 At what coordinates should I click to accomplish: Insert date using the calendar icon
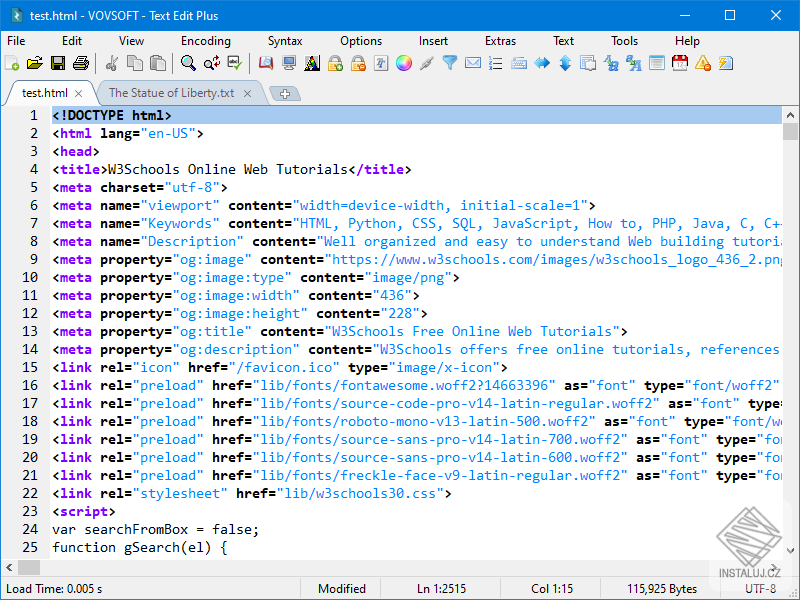click(680, 63)
